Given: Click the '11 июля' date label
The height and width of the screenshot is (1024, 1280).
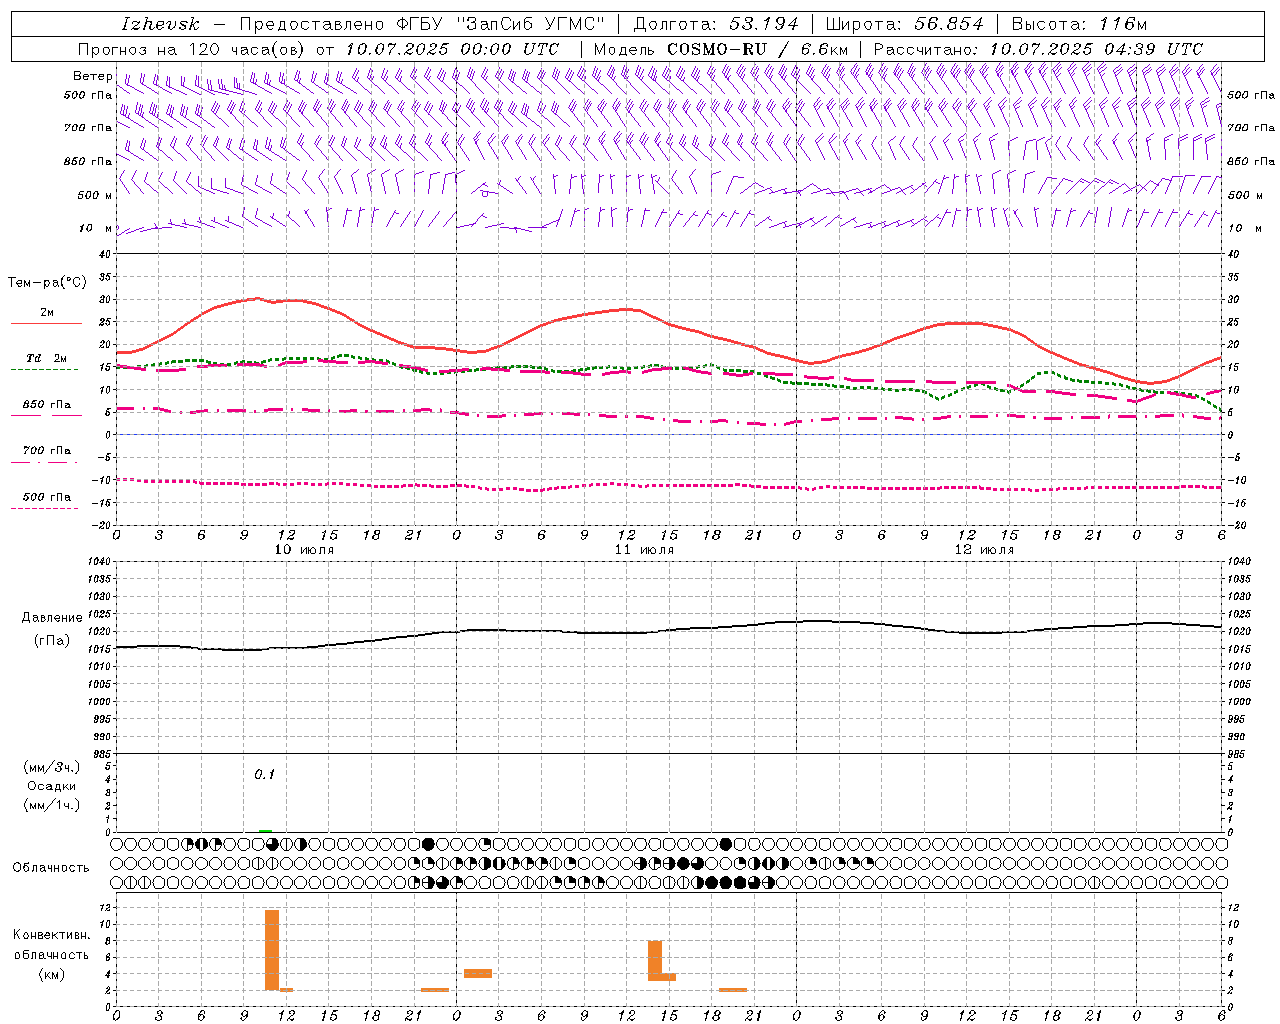Looking at the screenshot, I should pos(644,549).
